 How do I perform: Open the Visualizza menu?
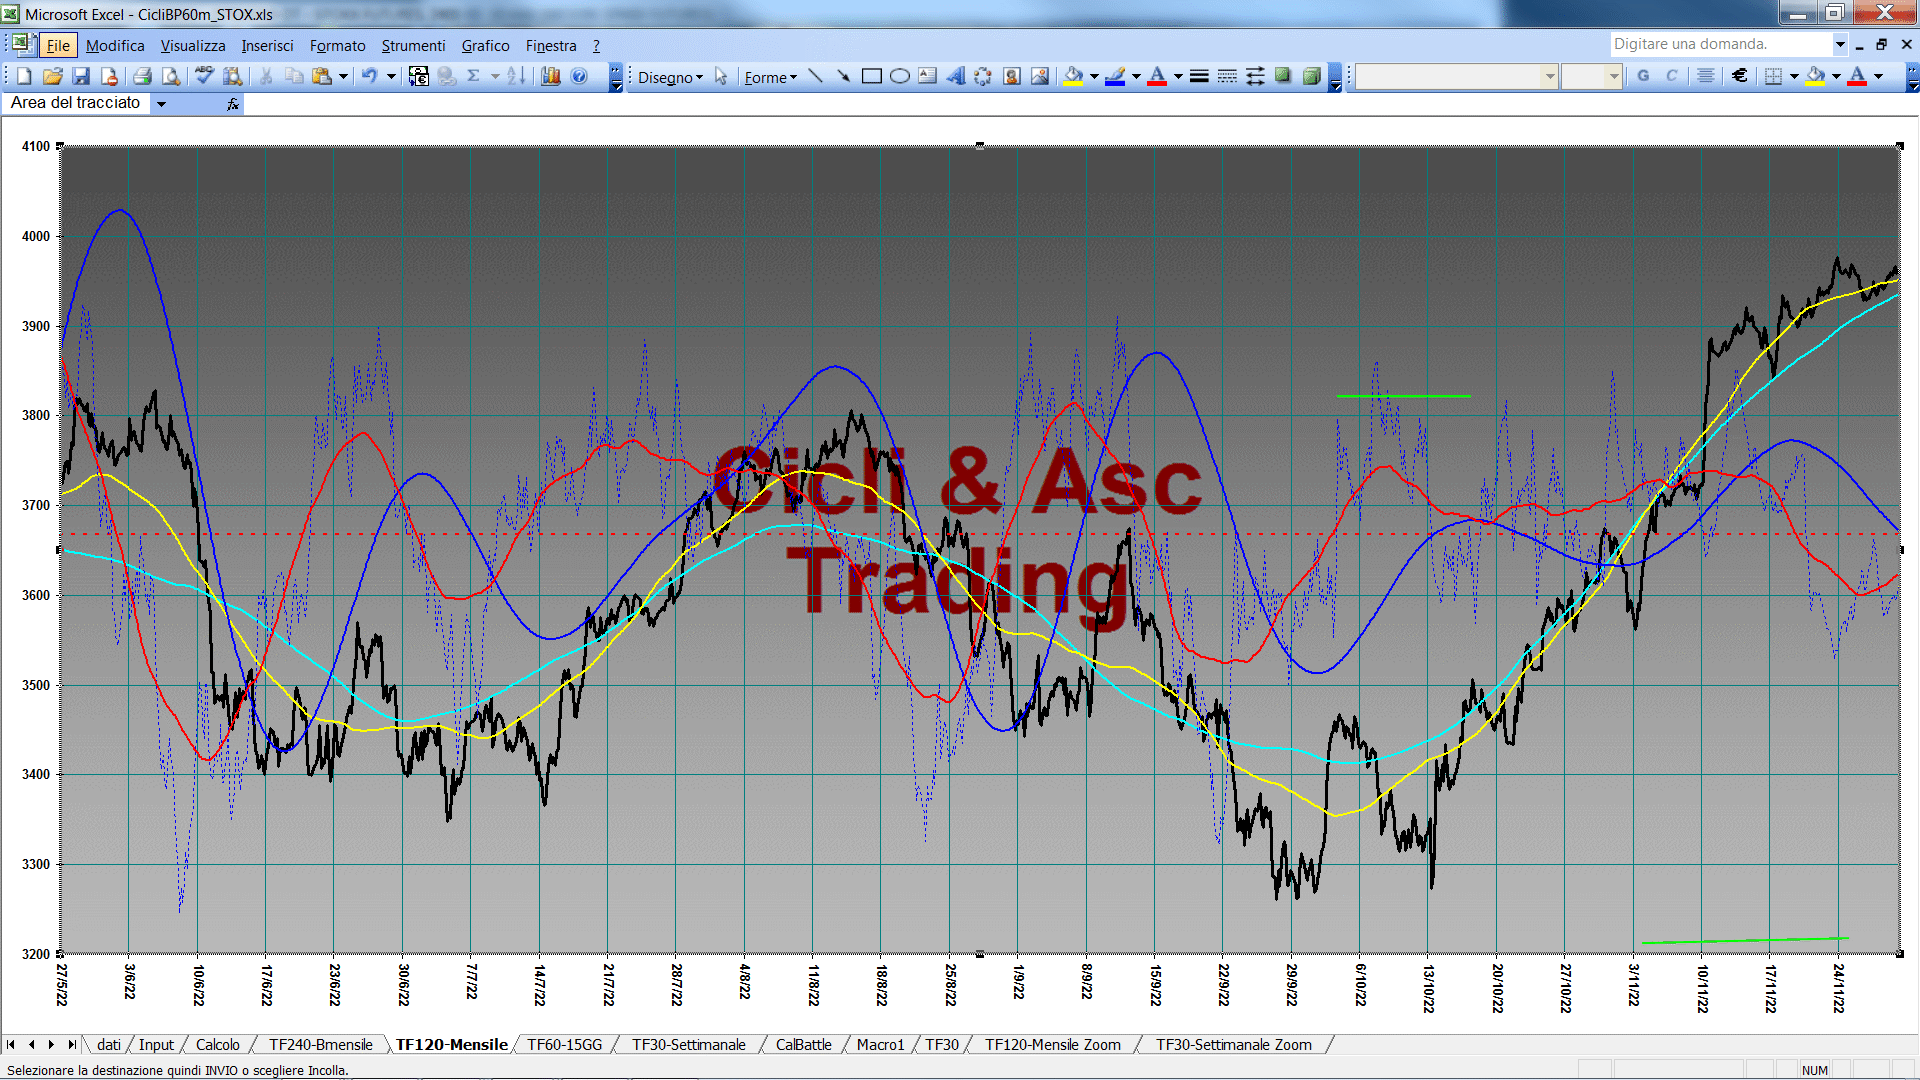pyautogui.click(x=193, y=45)
